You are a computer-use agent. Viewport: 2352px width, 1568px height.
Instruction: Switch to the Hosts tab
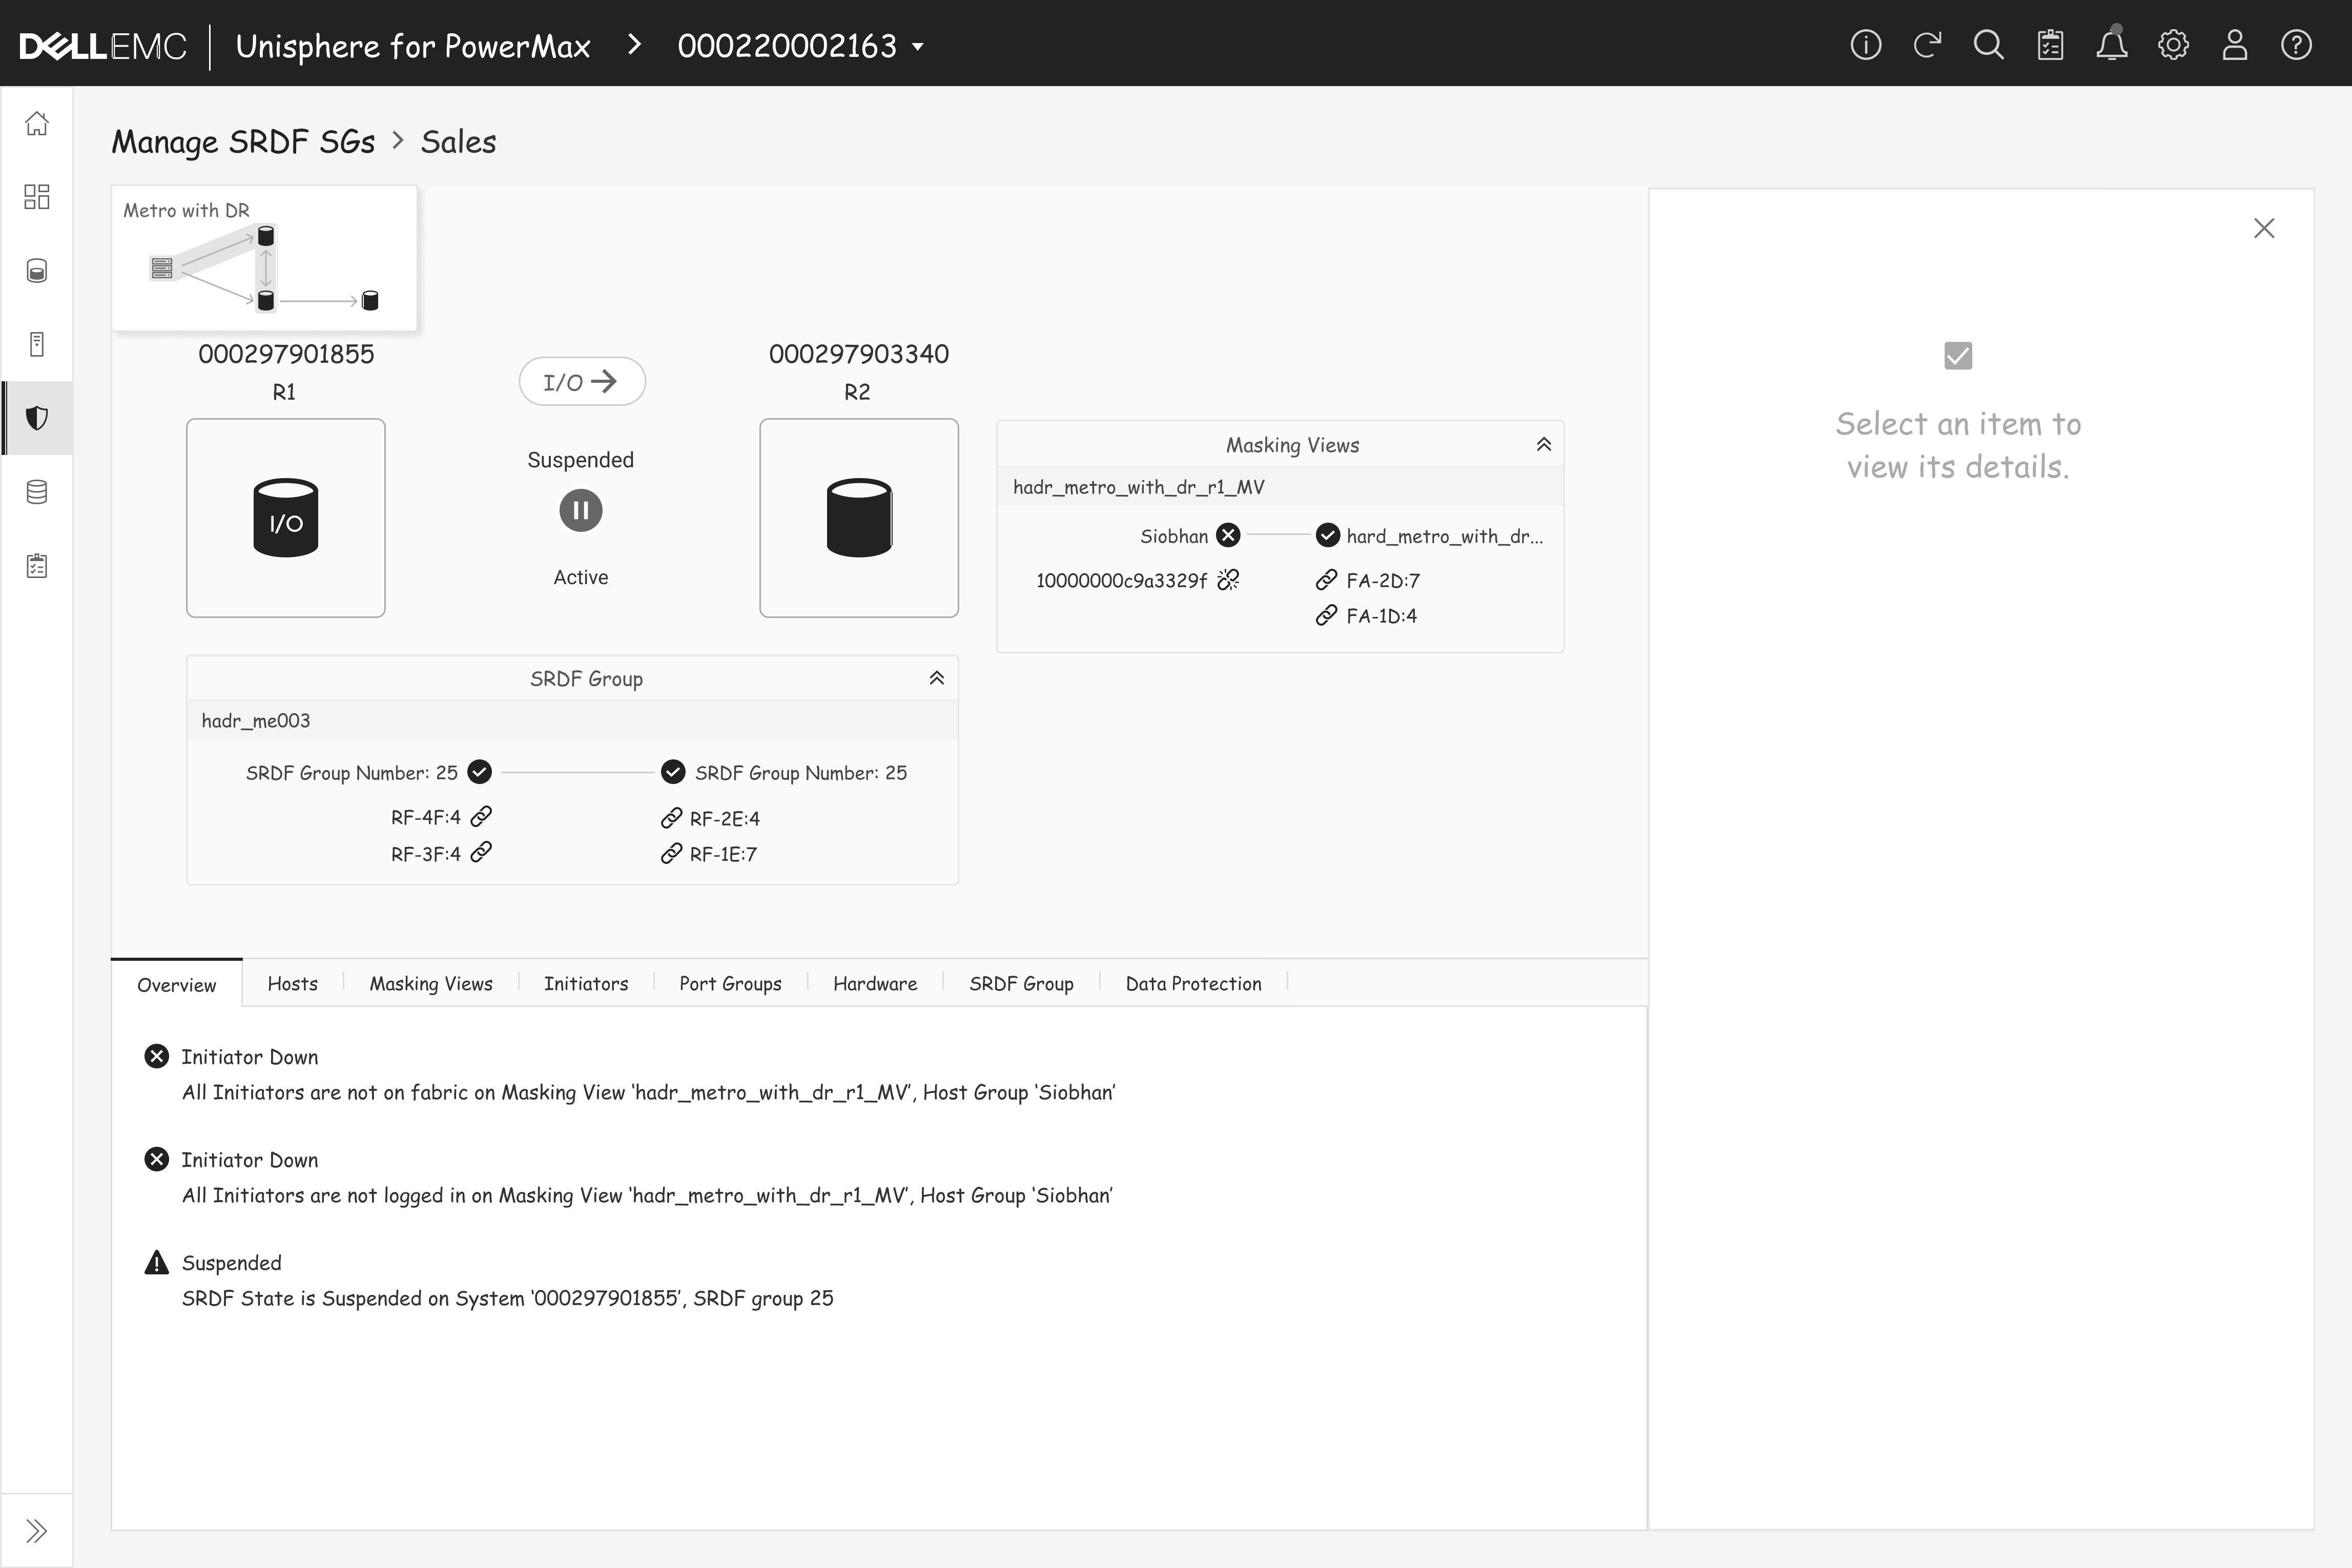point(292,984)
